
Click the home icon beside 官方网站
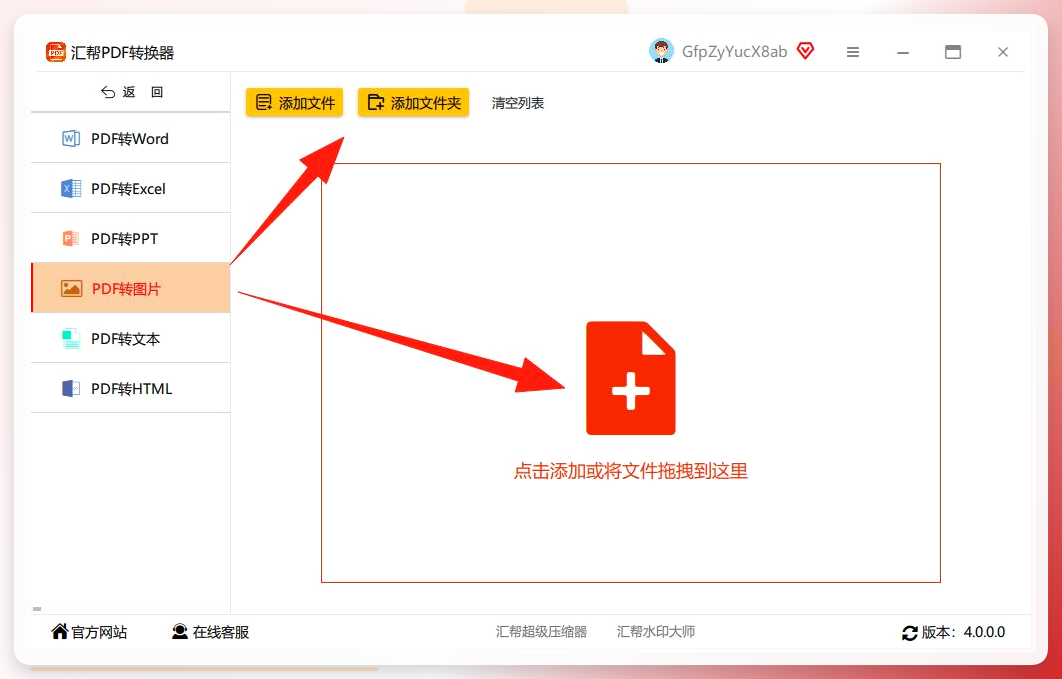(60, 631)
